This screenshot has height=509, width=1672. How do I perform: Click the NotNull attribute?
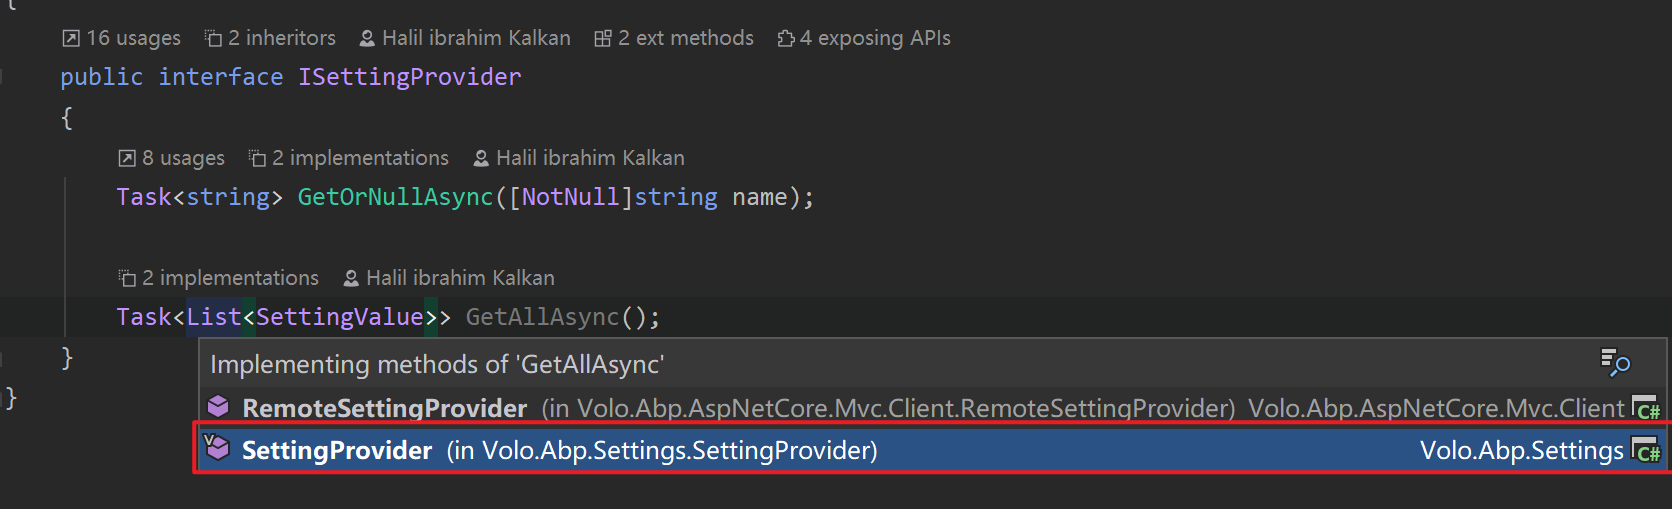571,197
